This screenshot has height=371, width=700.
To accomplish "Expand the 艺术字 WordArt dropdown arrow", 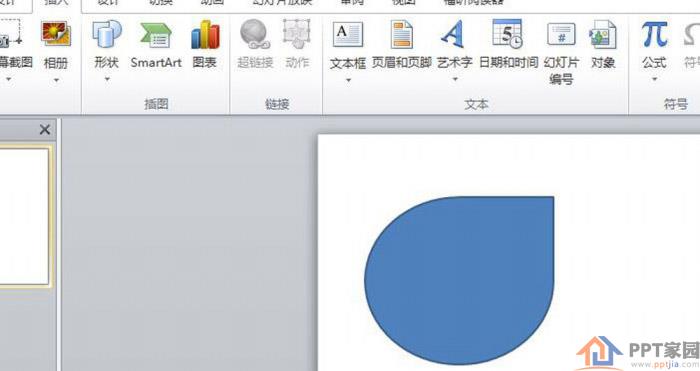I will click(x=455, y=79).
